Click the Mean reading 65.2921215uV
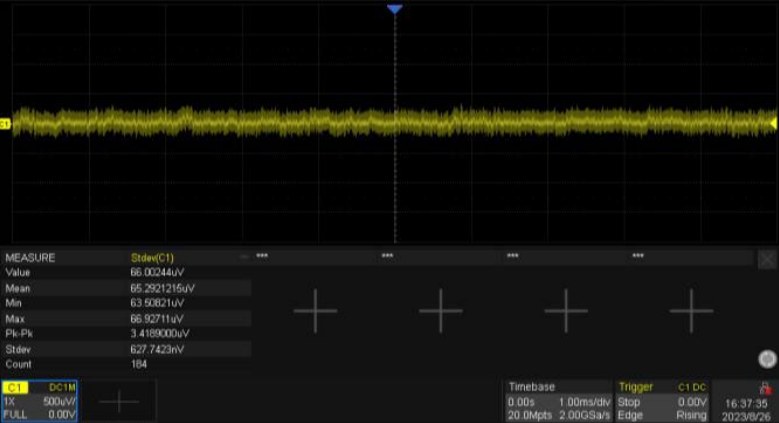The width and height of the screenshot is (779, 423). pyautogui.click(x=162, y=288)
